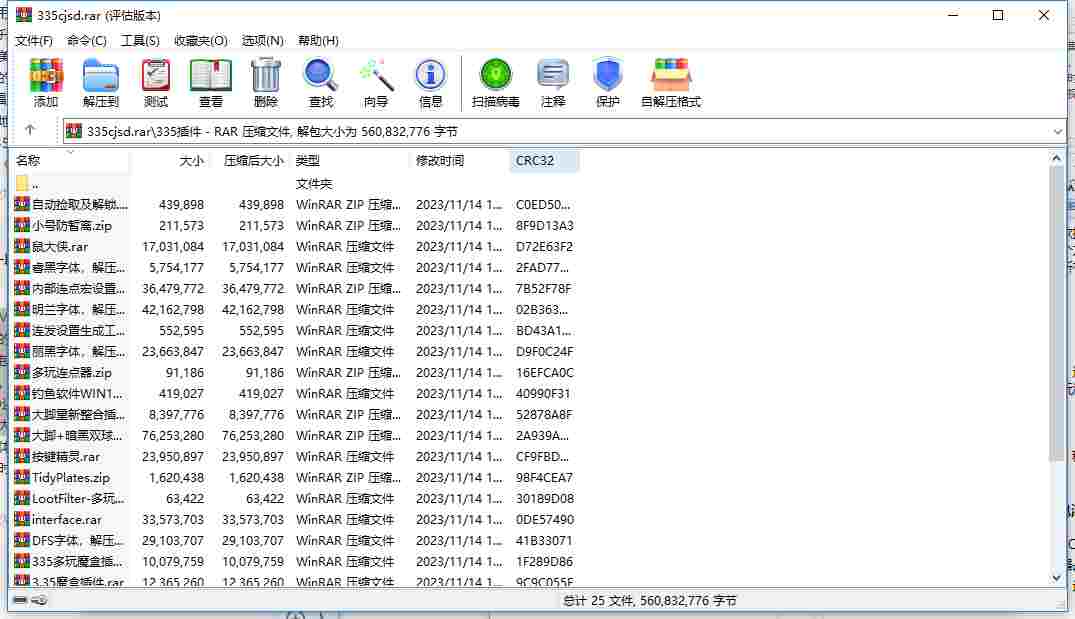Sort by 大小 column header
Image resolution: width=1075 pixels, height=619 pixels.
pyautogui.click(x=170, y=160)
